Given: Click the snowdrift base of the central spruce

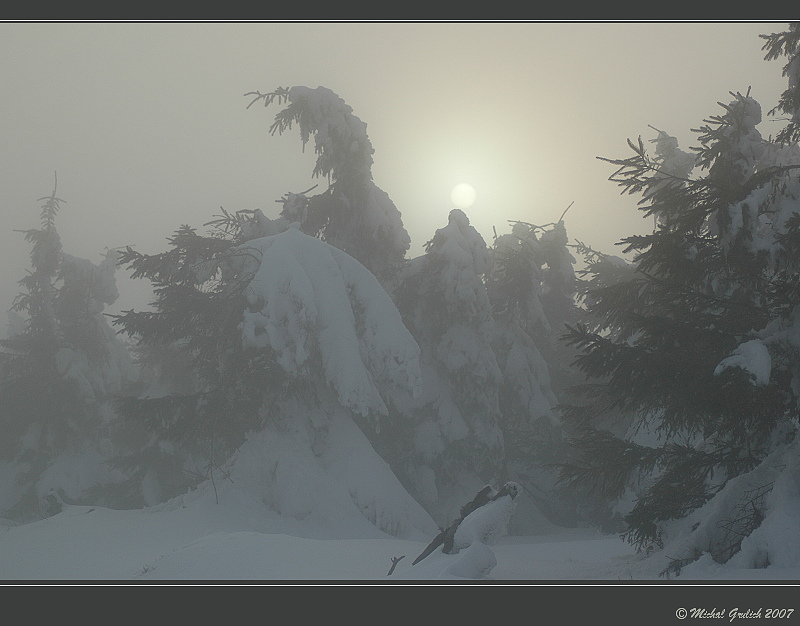Looking at the screenshot, I should pos(320,480).
